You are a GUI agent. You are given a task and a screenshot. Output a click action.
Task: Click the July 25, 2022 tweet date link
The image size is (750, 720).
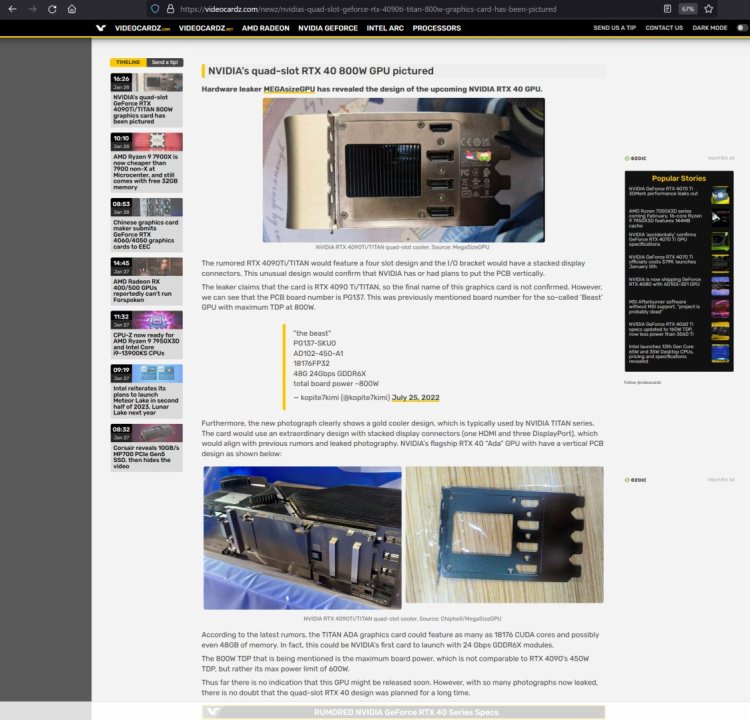coord(416,398)
